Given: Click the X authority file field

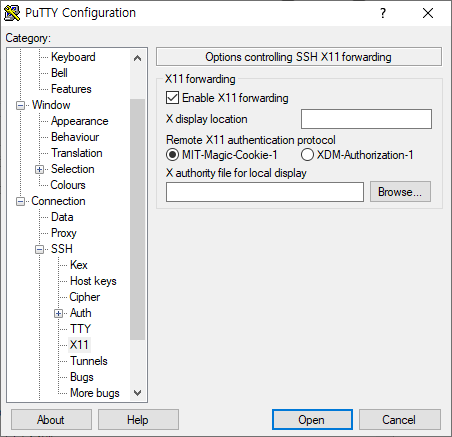Looking at the screenshot, I should [x=265, y=192].
